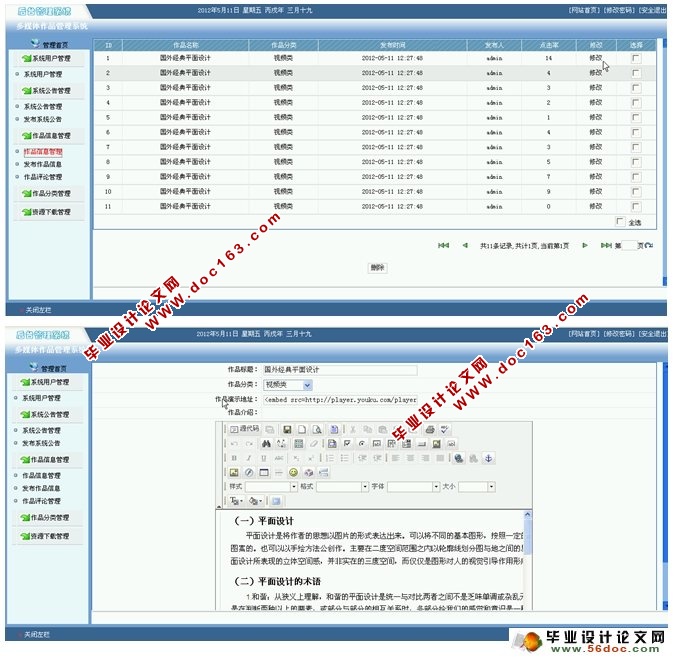The image size is (675, 659).
Task: Check the checkbox for row ID 11
Action: (635, 207)
